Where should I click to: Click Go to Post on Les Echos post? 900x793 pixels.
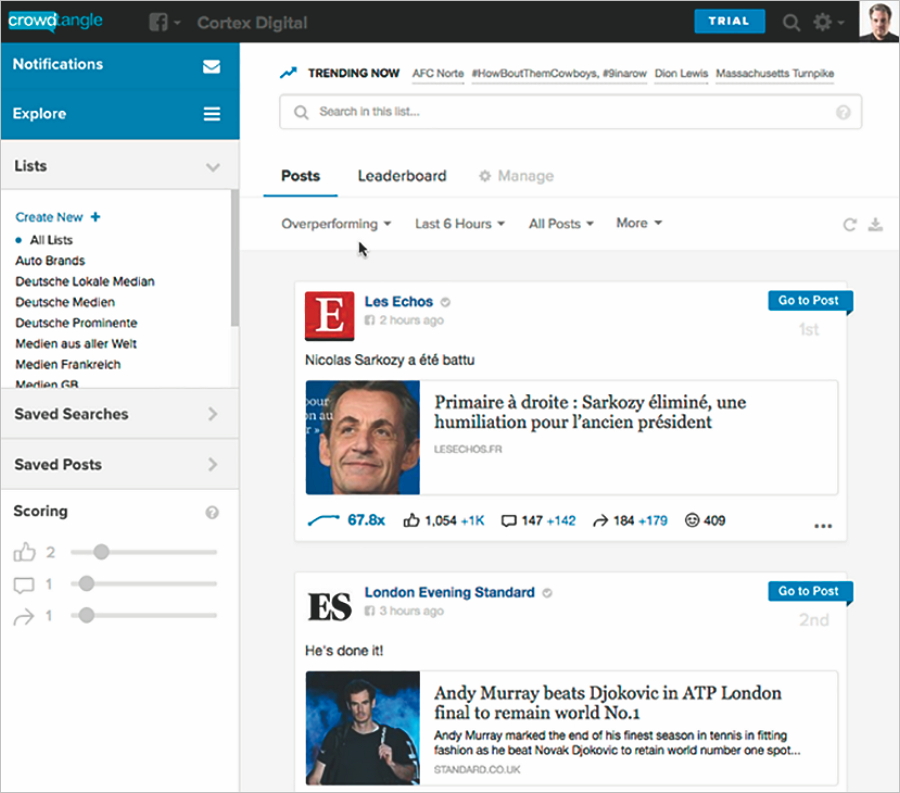pyautogui.click(x=808, y=301)
